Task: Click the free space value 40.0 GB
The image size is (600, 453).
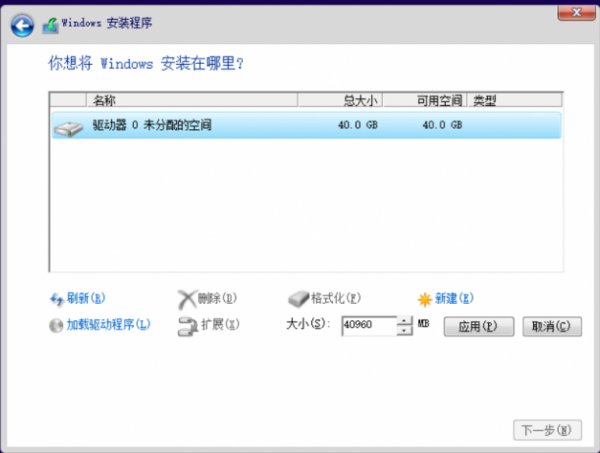Action: 442,125
